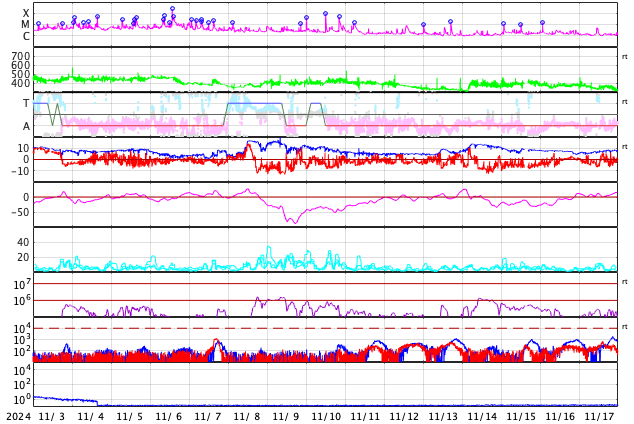634x424 pixels.
Task: Select the 11/17 date label
Action: 598,416
